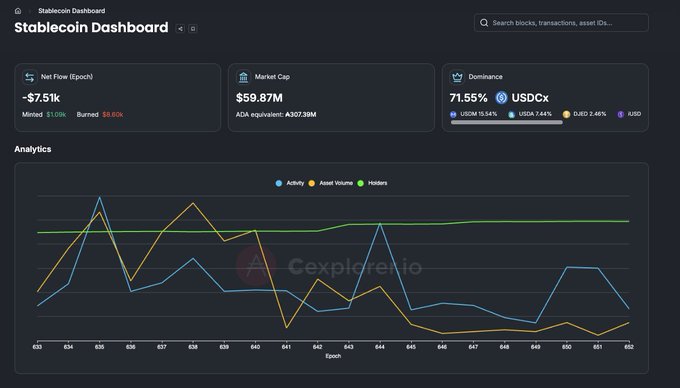This screenshot has height=388, width=680.
Task: Click the $59.87M market cap value
Action: 259,98
